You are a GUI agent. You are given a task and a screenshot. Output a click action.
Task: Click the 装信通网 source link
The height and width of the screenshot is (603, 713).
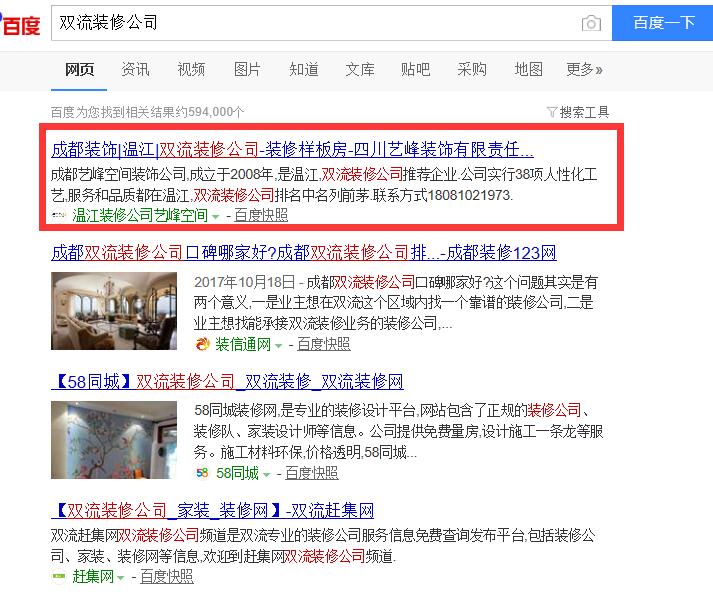[243, 344]
